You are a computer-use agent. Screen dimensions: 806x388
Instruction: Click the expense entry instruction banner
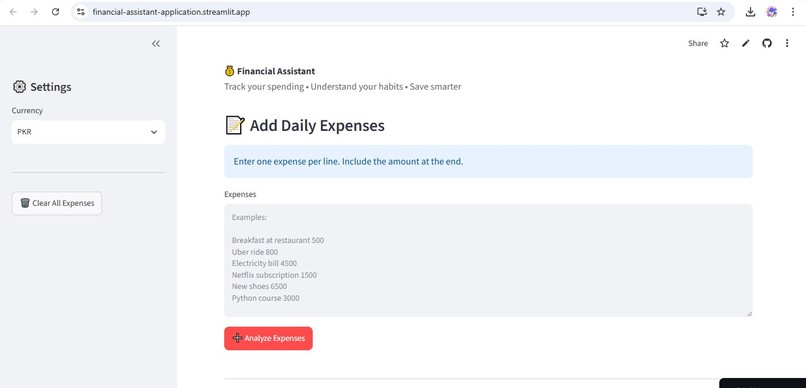(488, 161)
